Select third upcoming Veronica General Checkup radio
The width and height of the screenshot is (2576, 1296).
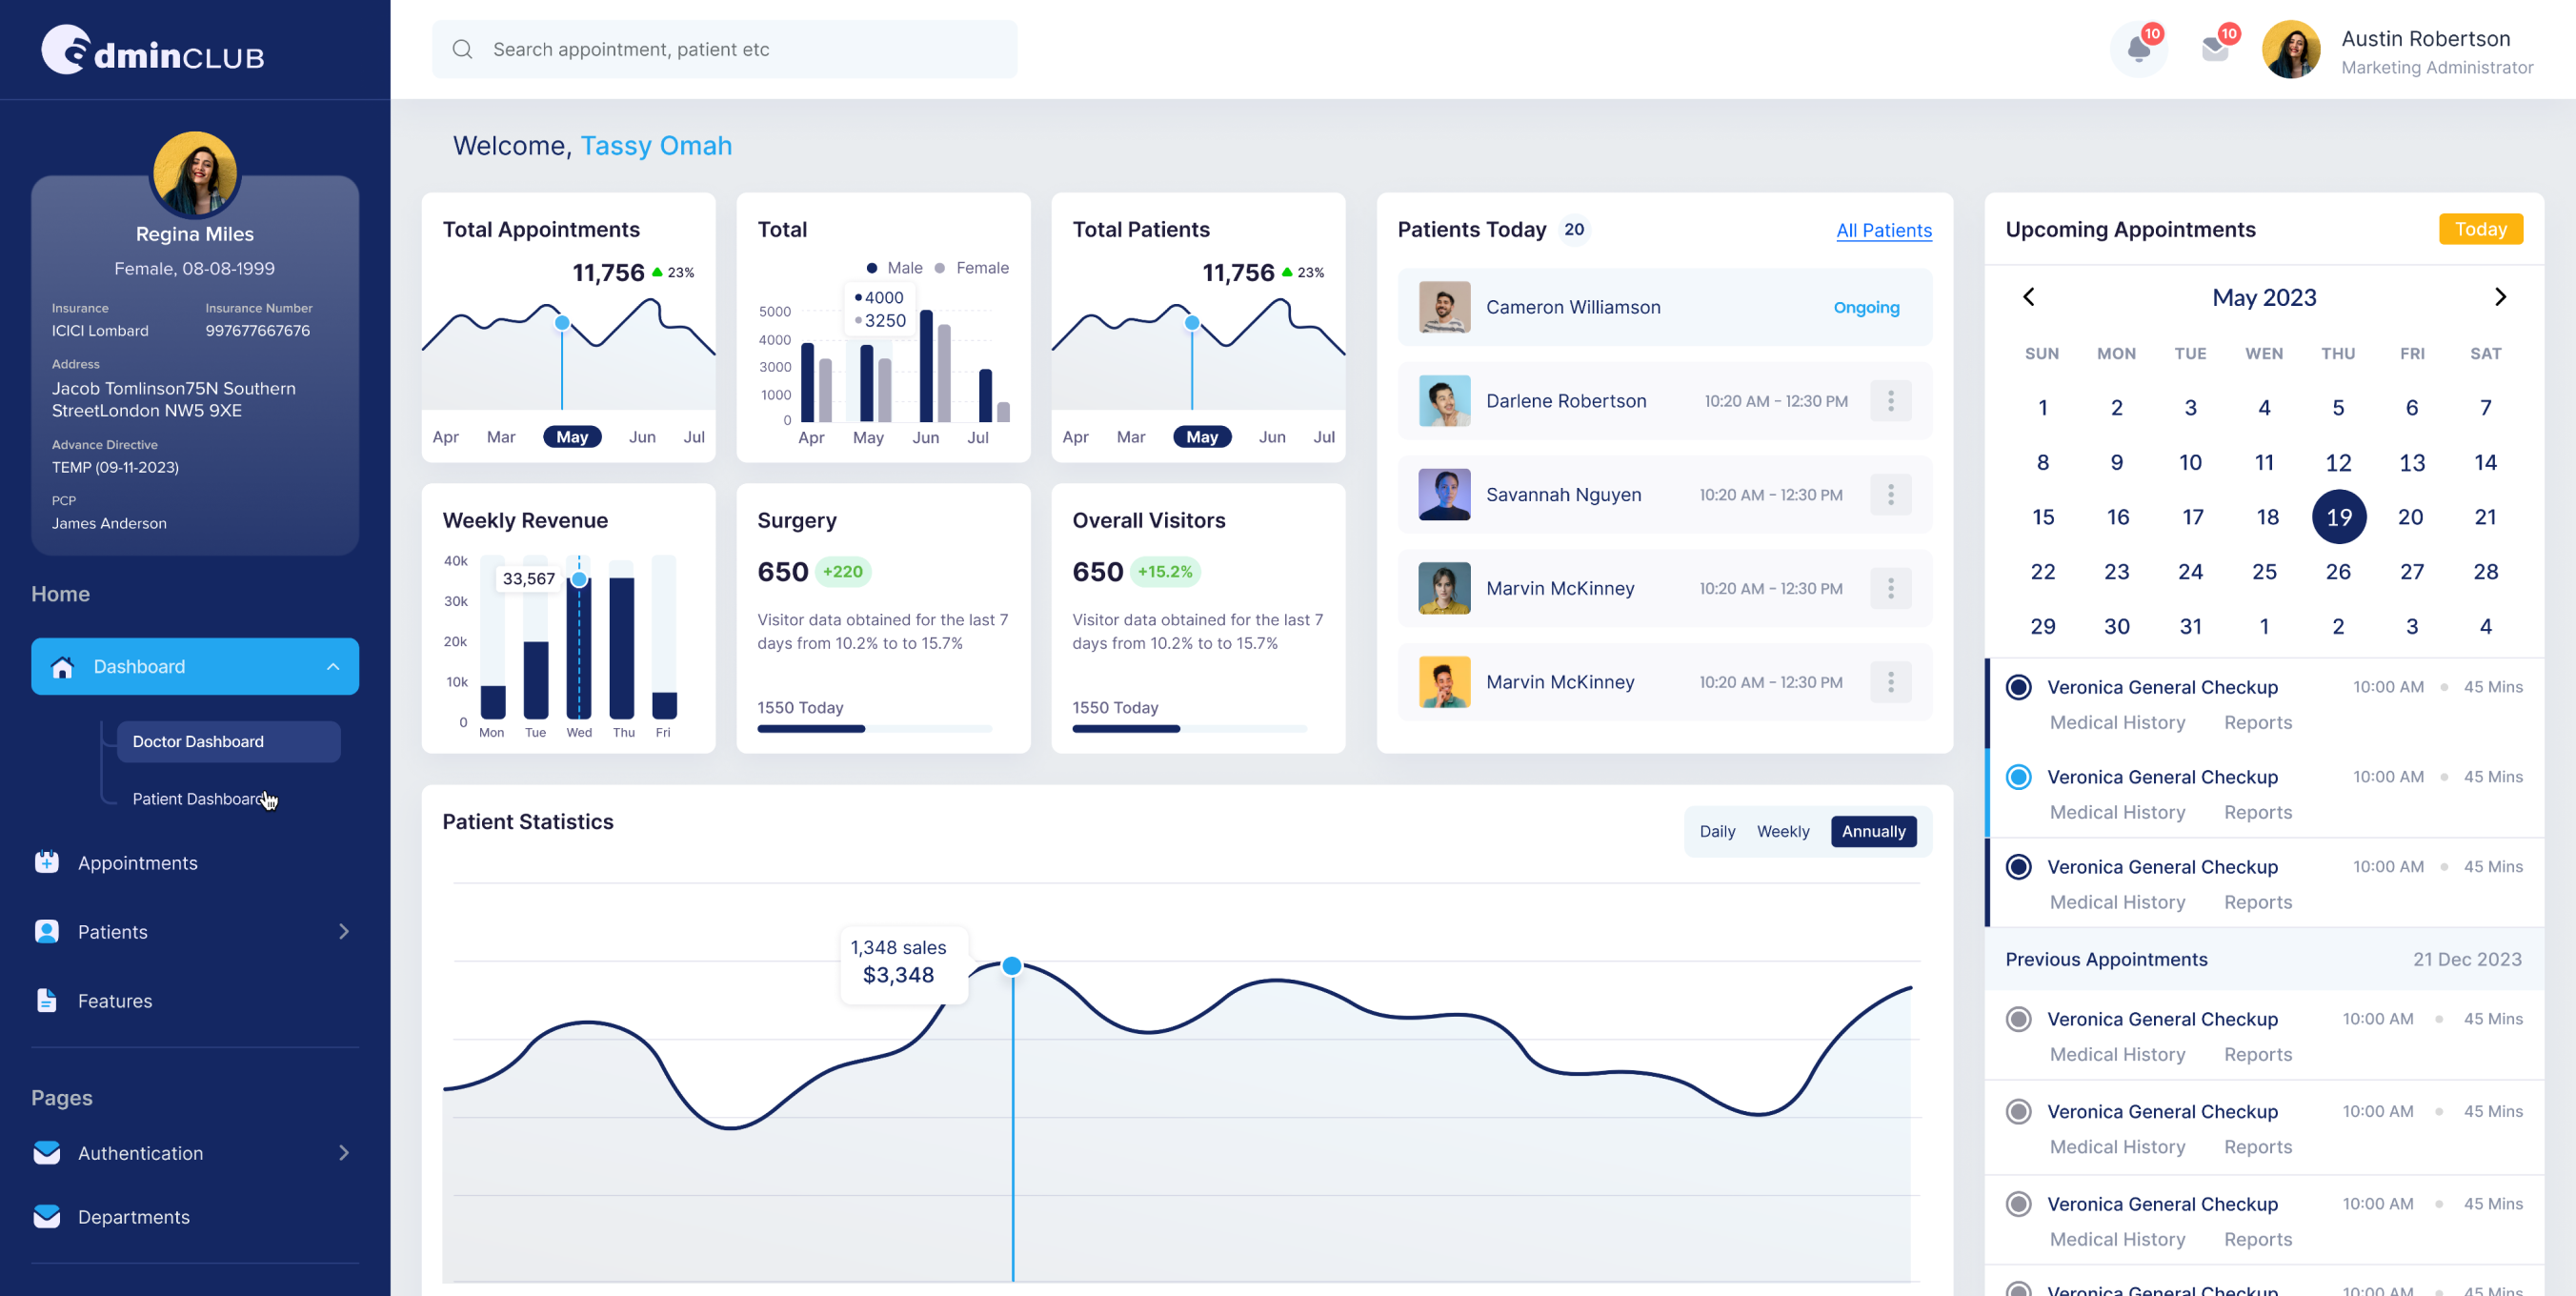pyautogui.click(x=2019, y=867)
